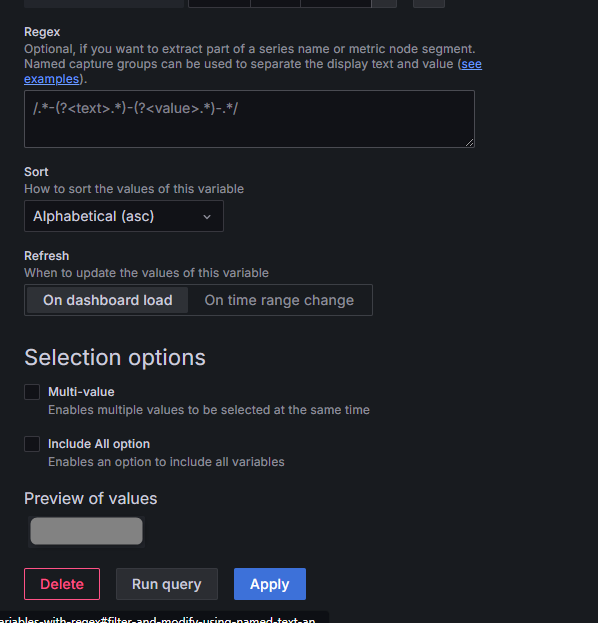The height and width of the screenshot is (623, 598).
Task: Click the 'Regex' field label
Action: (x=42, y=32)
